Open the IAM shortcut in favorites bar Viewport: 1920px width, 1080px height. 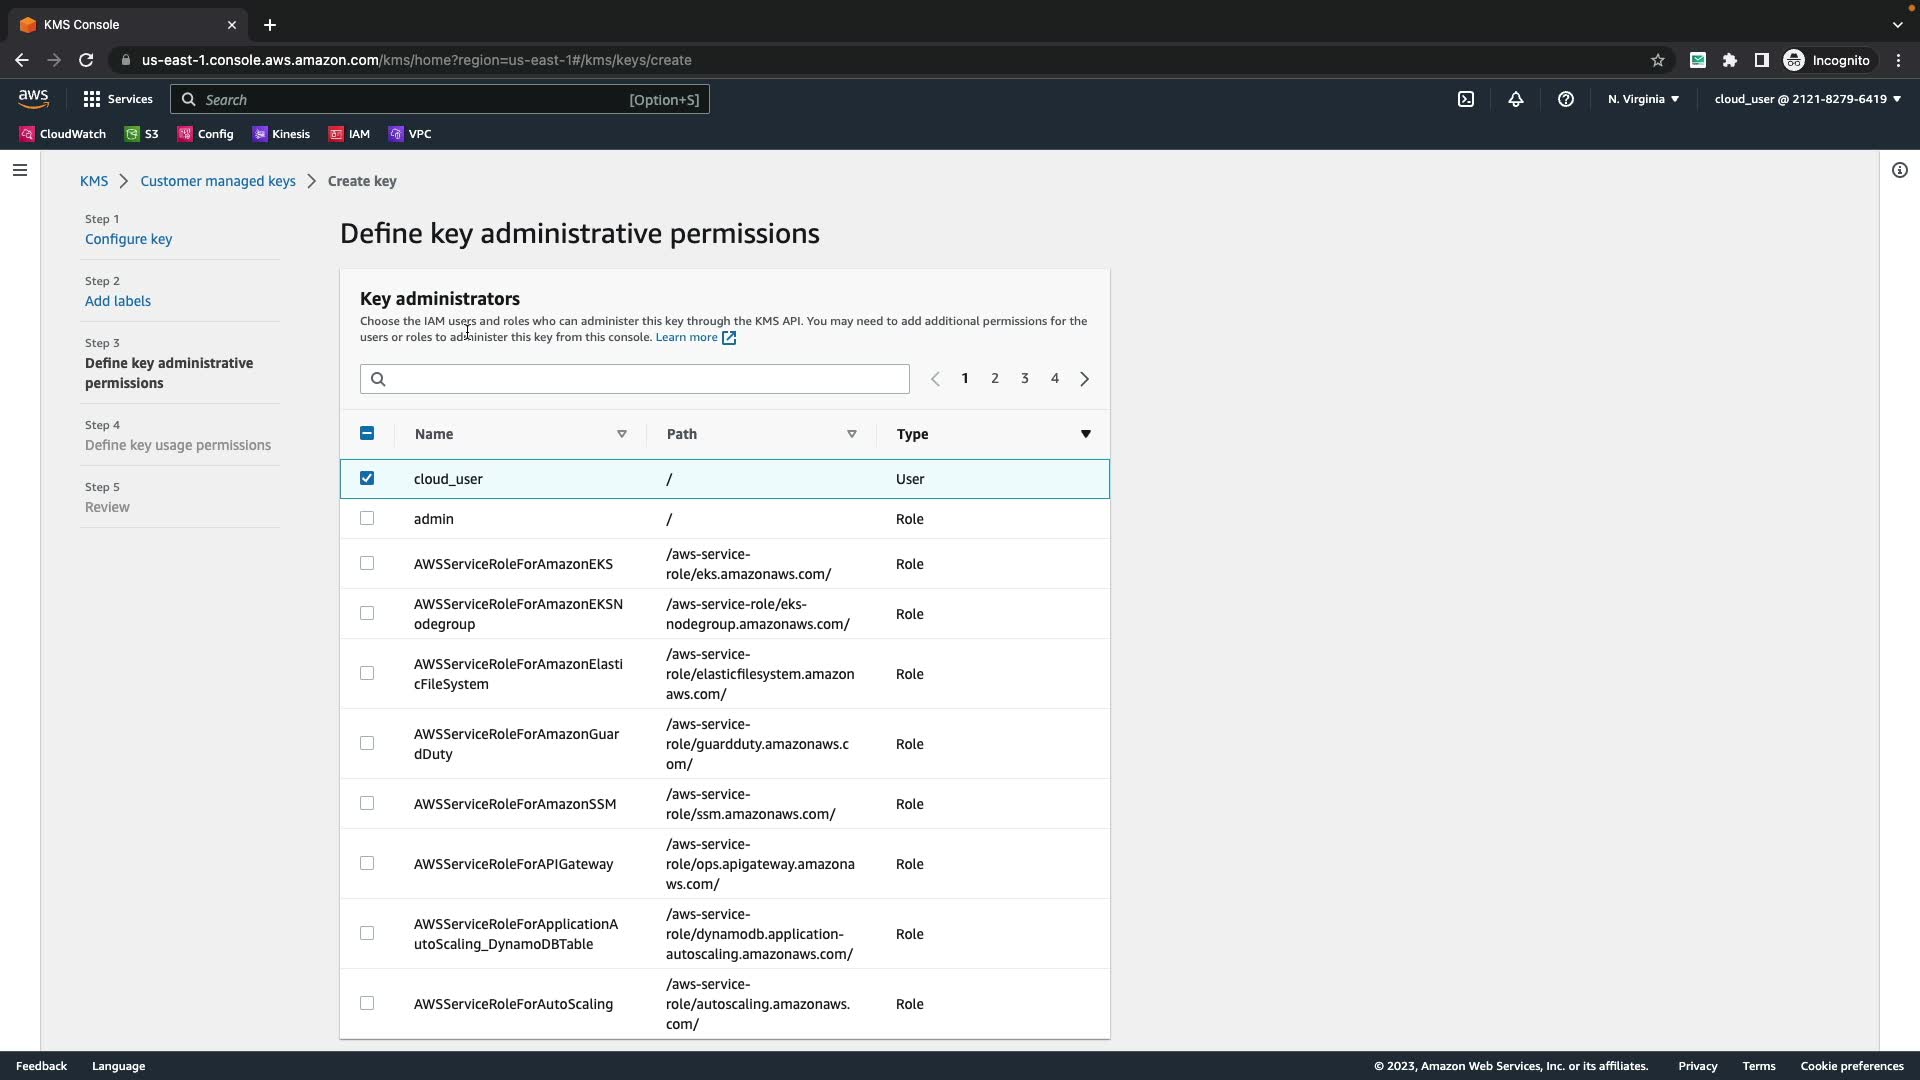click(x=350, y=134)
